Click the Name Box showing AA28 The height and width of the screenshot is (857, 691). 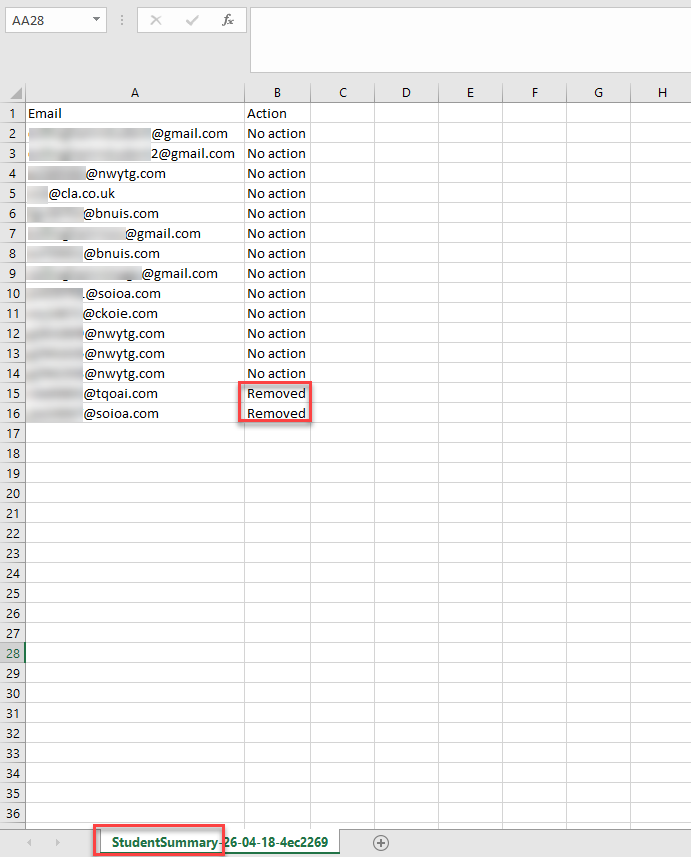(x=45, y=20)
